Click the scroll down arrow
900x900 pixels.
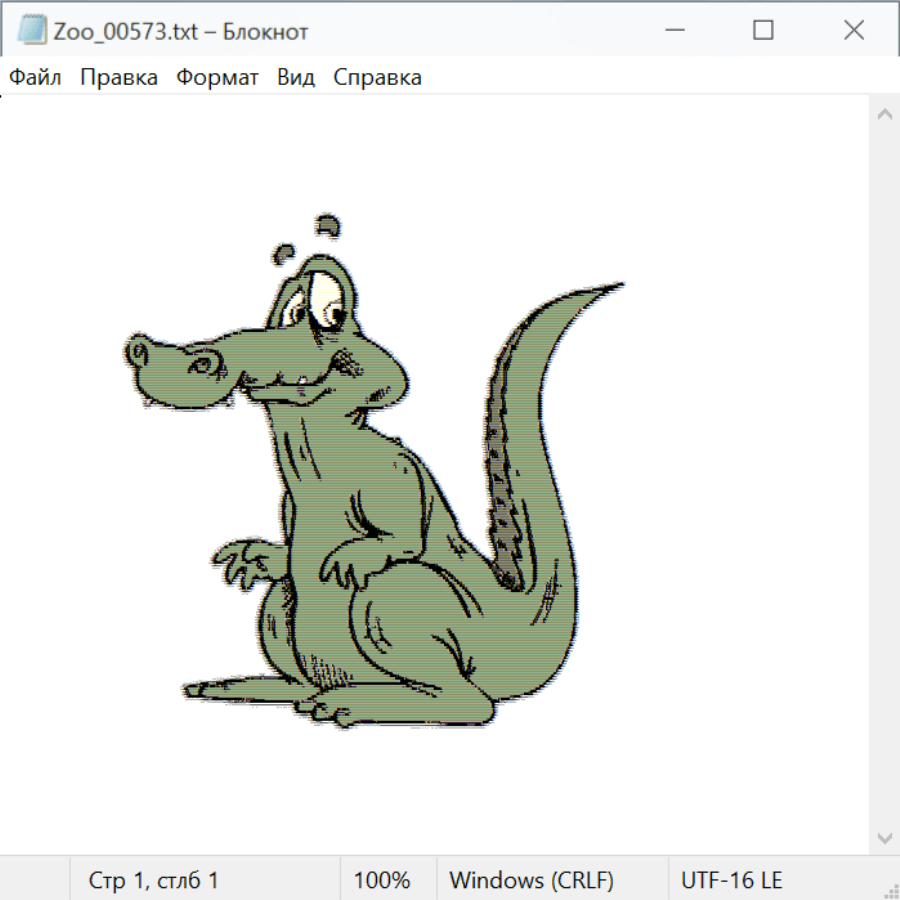point(884,836)
